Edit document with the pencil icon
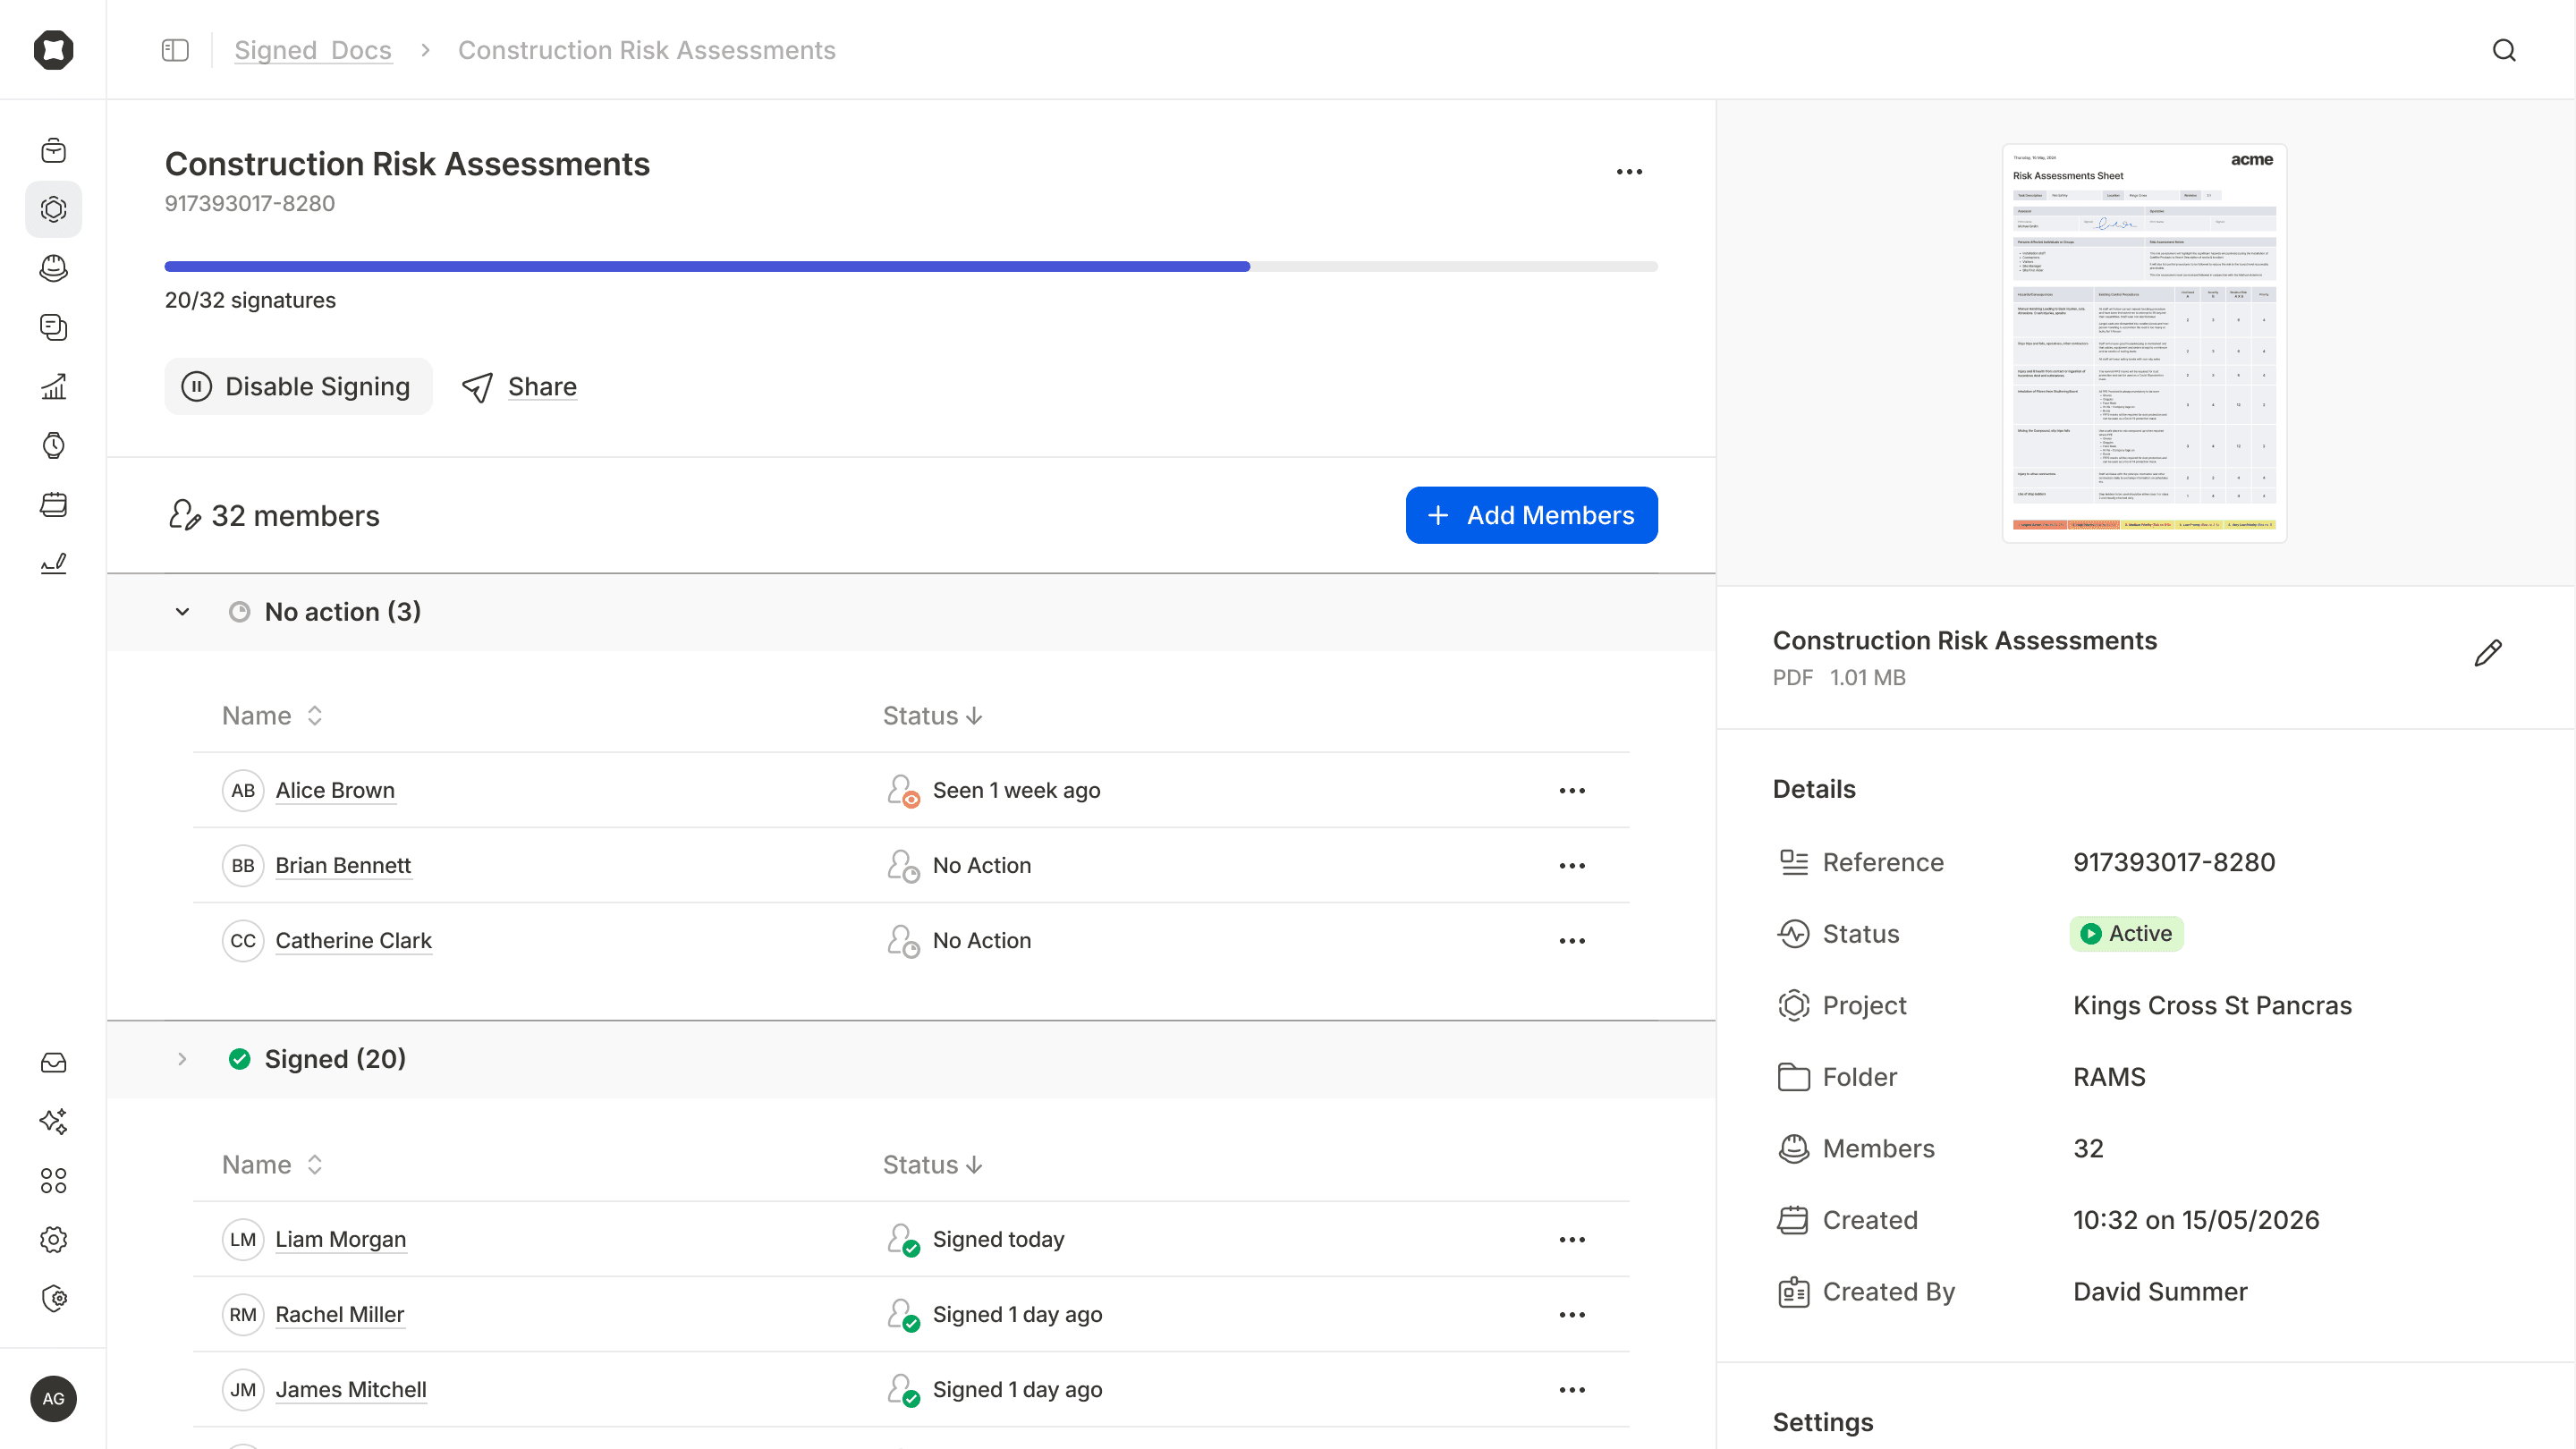 pos(2488,653)
